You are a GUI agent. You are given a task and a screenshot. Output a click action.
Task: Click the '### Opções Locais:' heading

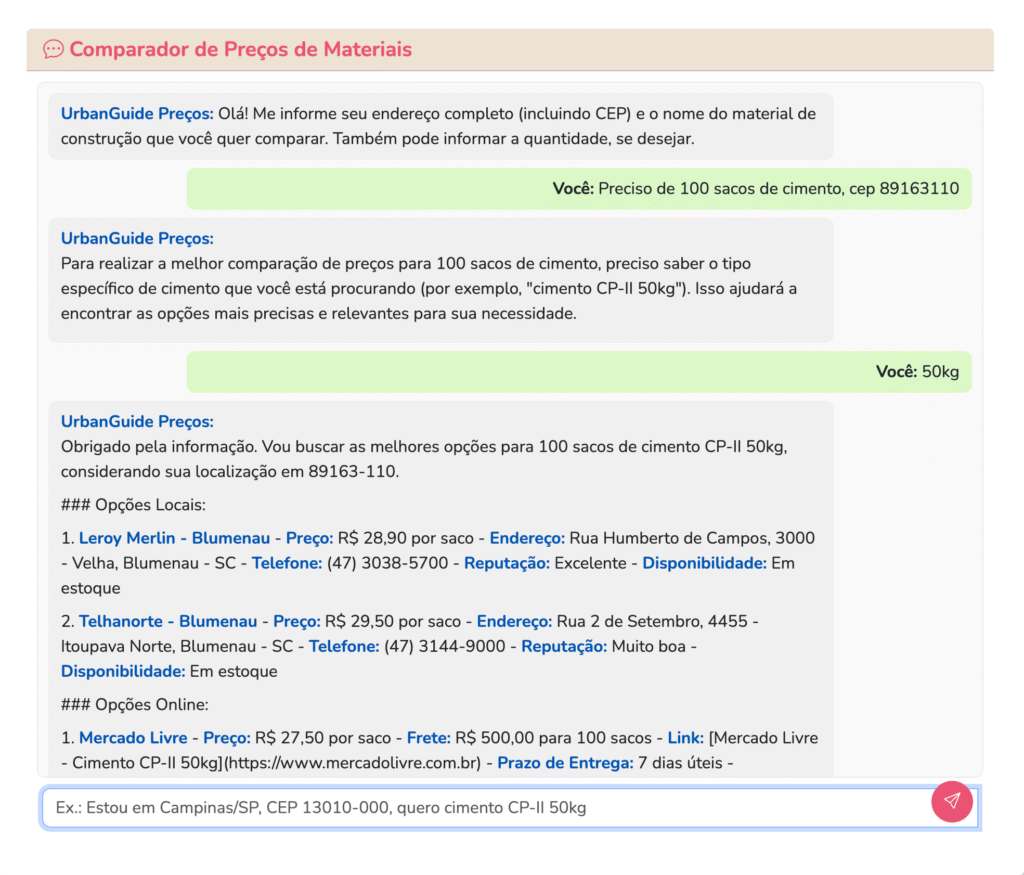pyautogui.click(x=133, y=505)
